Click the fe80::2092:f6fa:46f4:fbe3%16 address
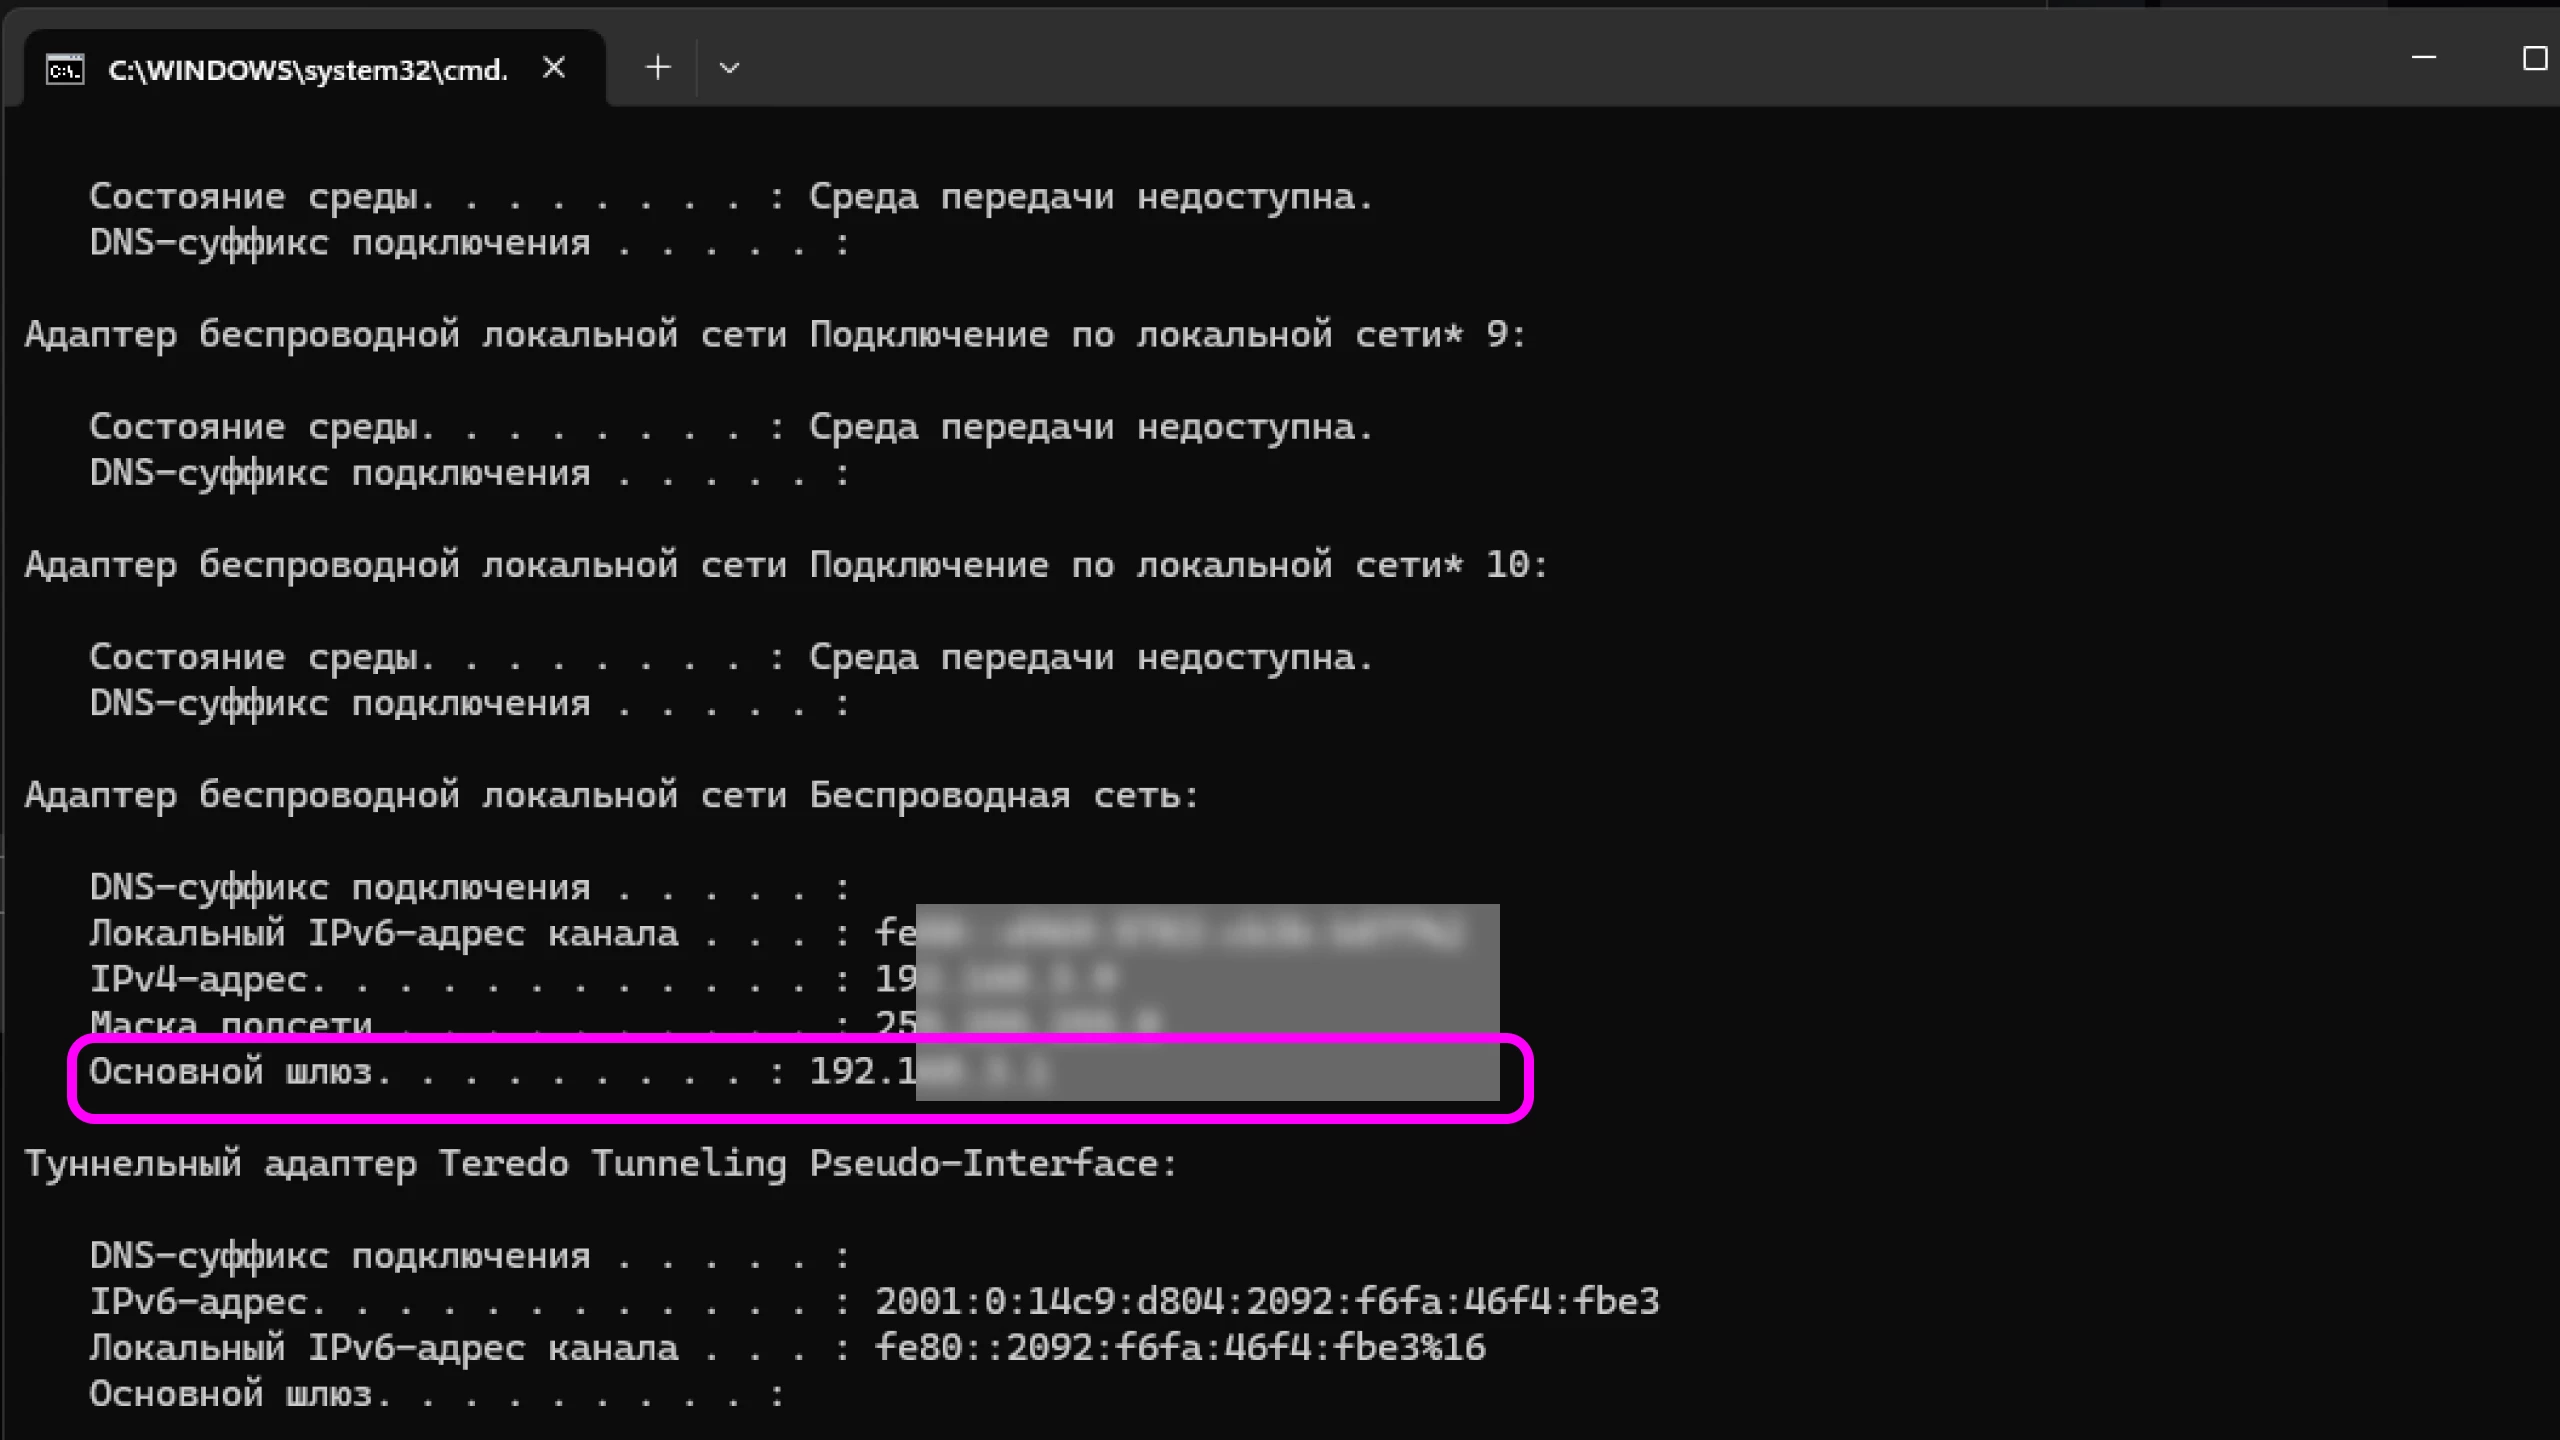This screenshot has width=2560, height=1440. pos(1180,1348)
